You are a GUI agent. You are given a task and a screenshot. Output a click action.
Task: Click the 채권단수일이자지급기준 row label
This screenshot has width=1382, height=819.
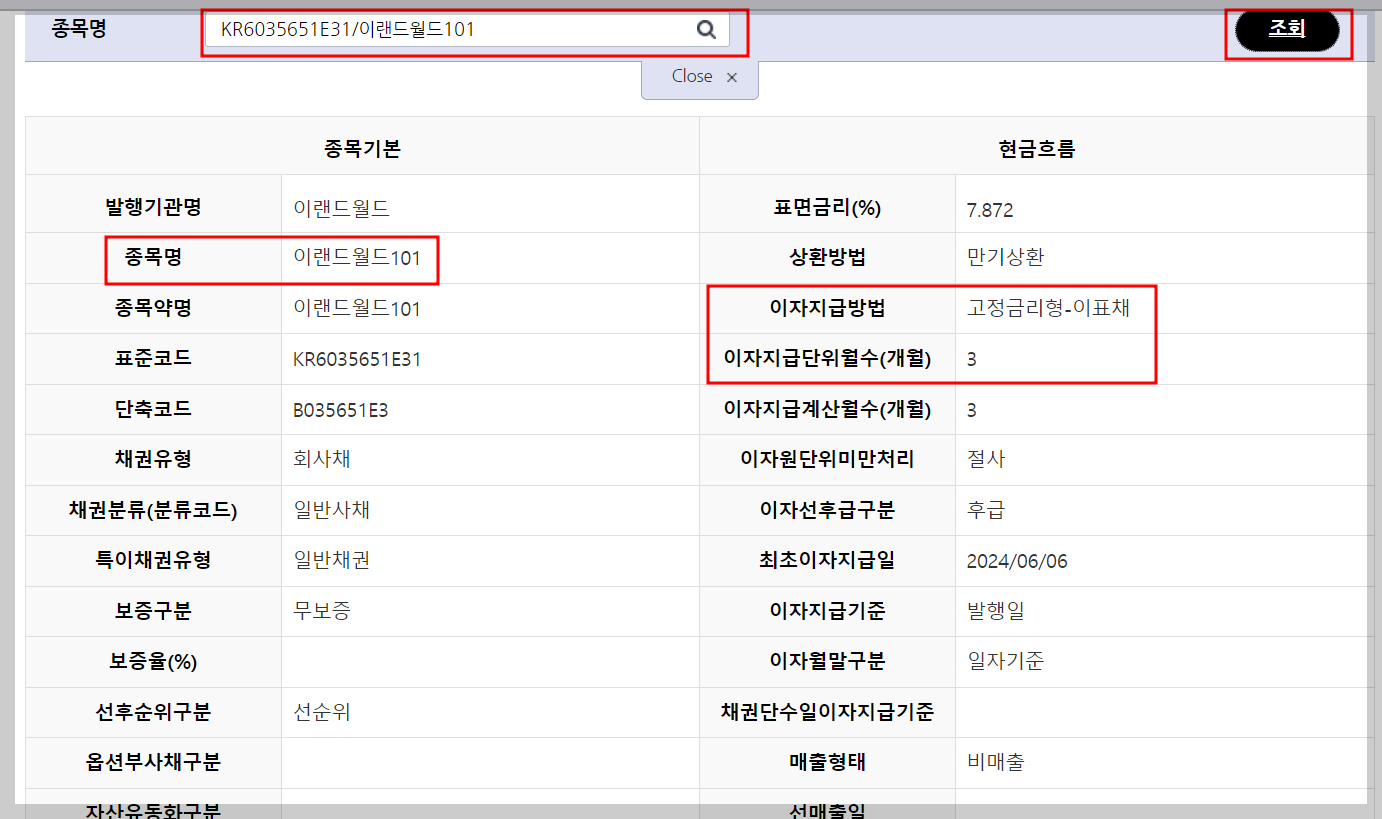tap(827, 712)
